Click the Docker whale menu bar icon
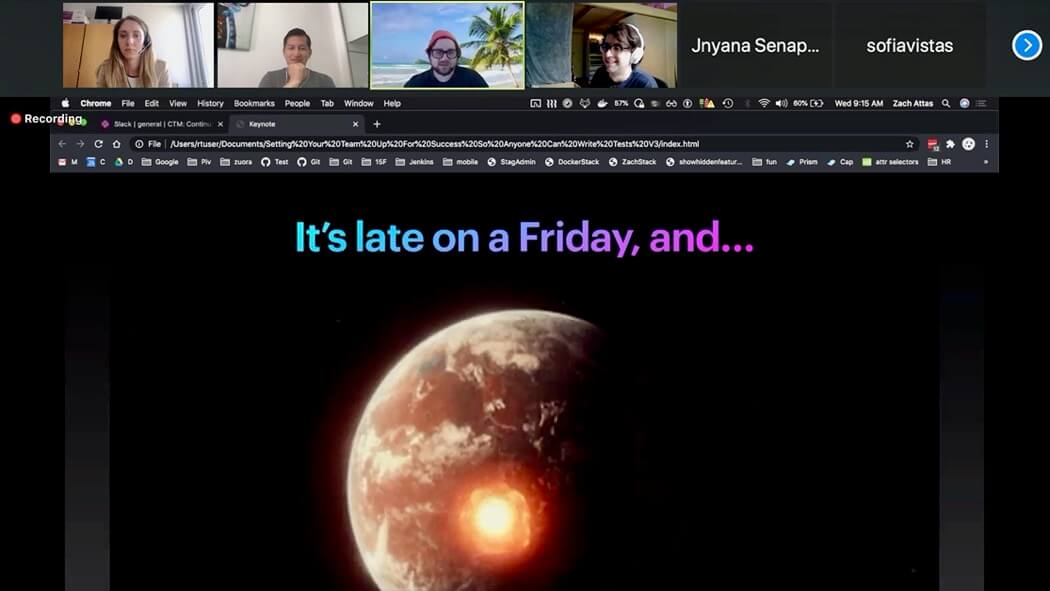This screenshot has height=591, width=1050. [602, 104]
